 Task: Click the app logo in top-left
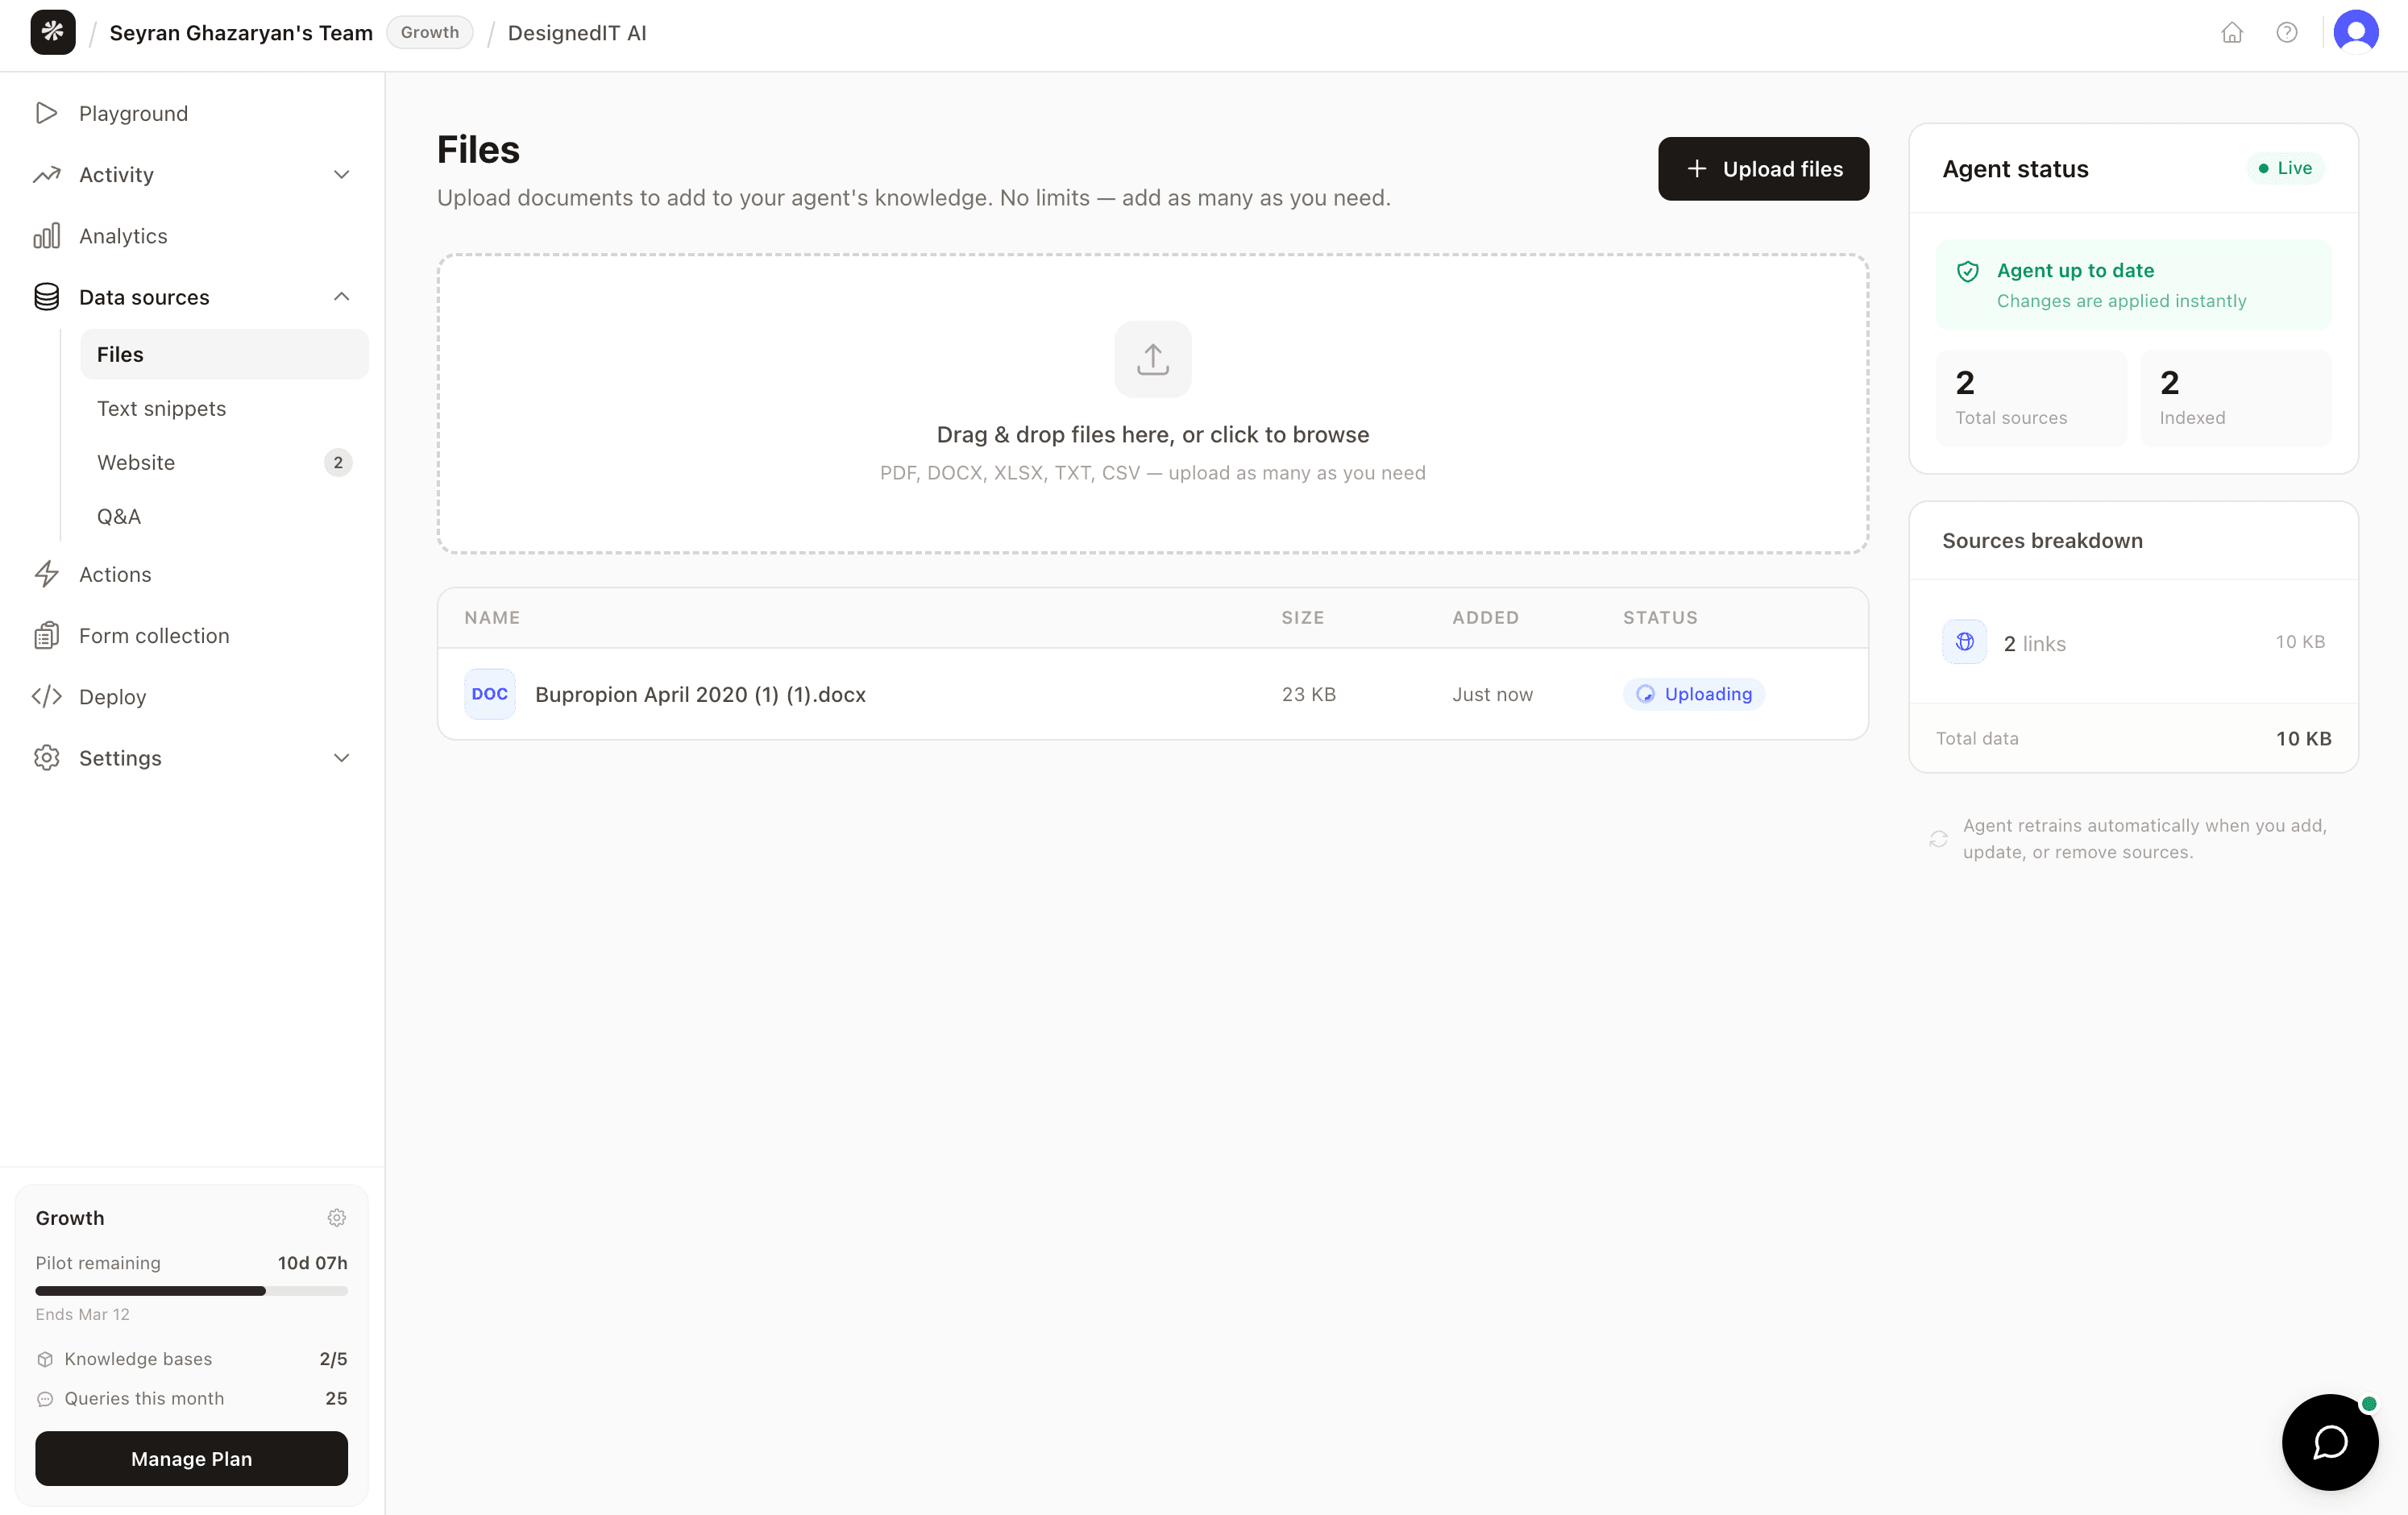point(53,33)
